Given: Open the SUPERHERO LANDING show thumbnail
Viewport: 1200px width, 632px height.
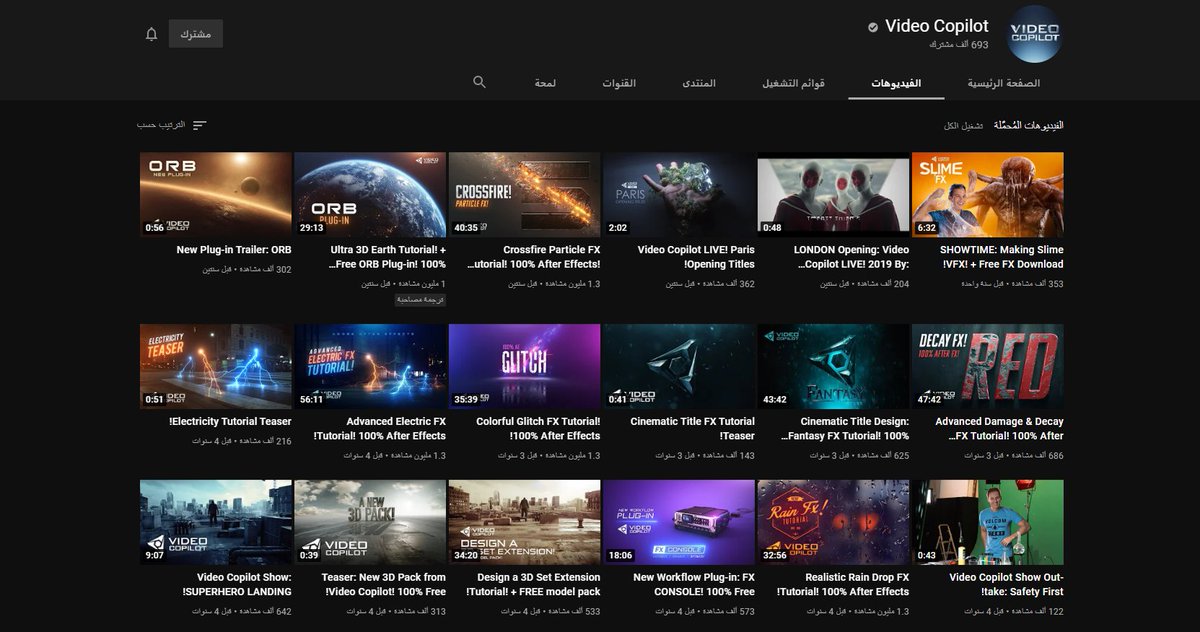Looking at the screenshot, I should tap(216, 522).
